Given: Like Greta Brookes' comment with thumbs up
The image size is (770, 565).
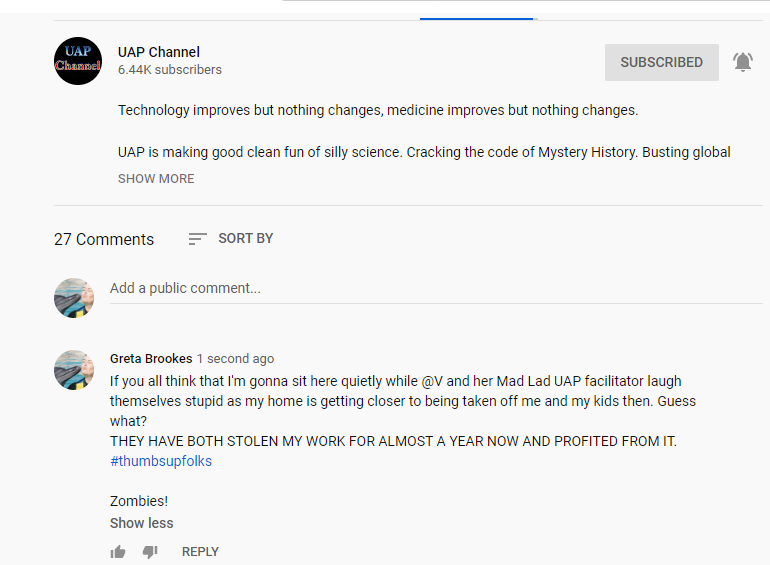Looking at the screenshot, I should tap(118, 551).
